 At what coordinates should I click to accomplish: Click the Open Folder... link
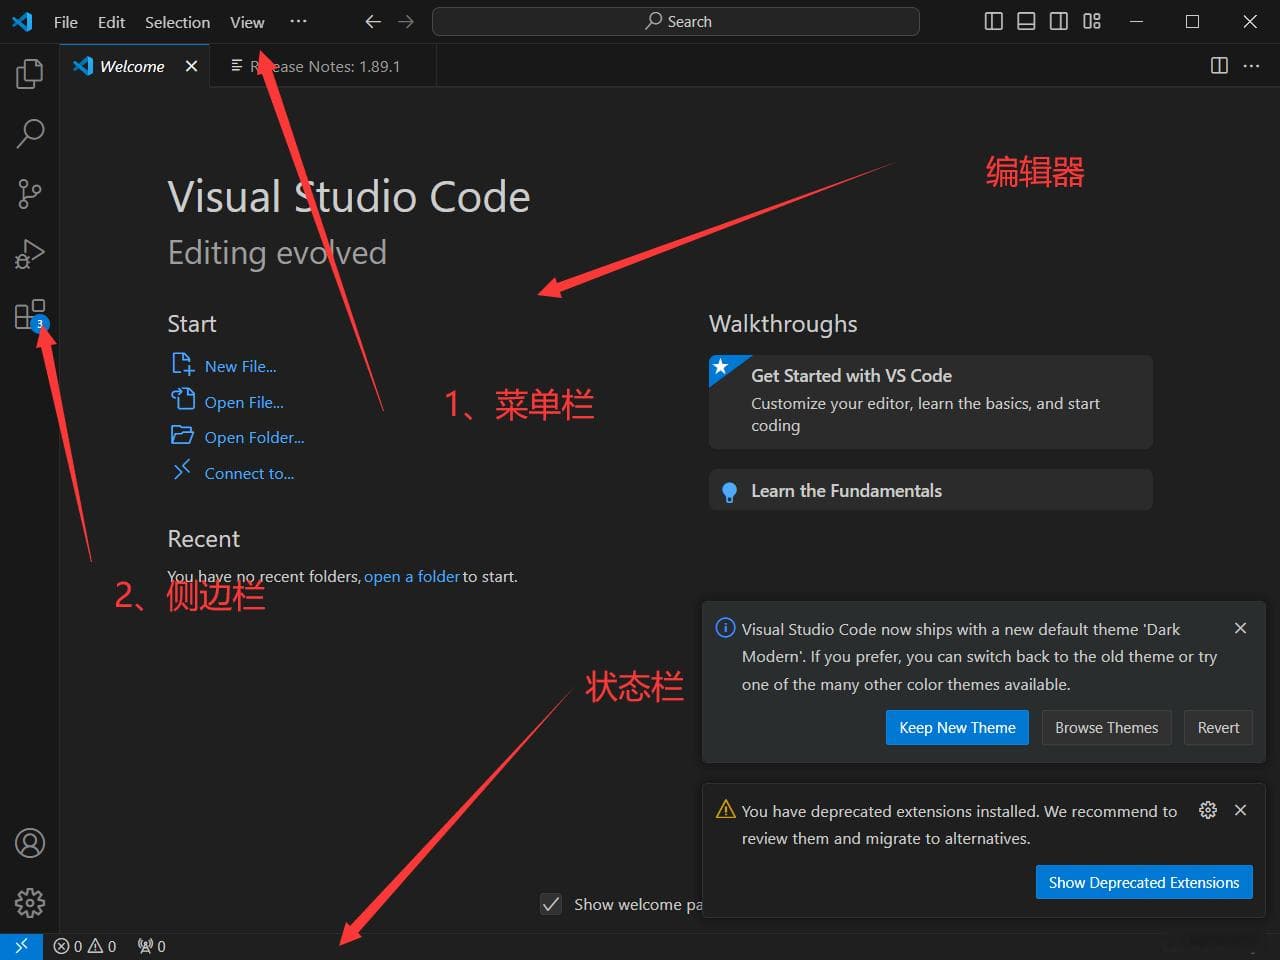[x=254, y=438]
